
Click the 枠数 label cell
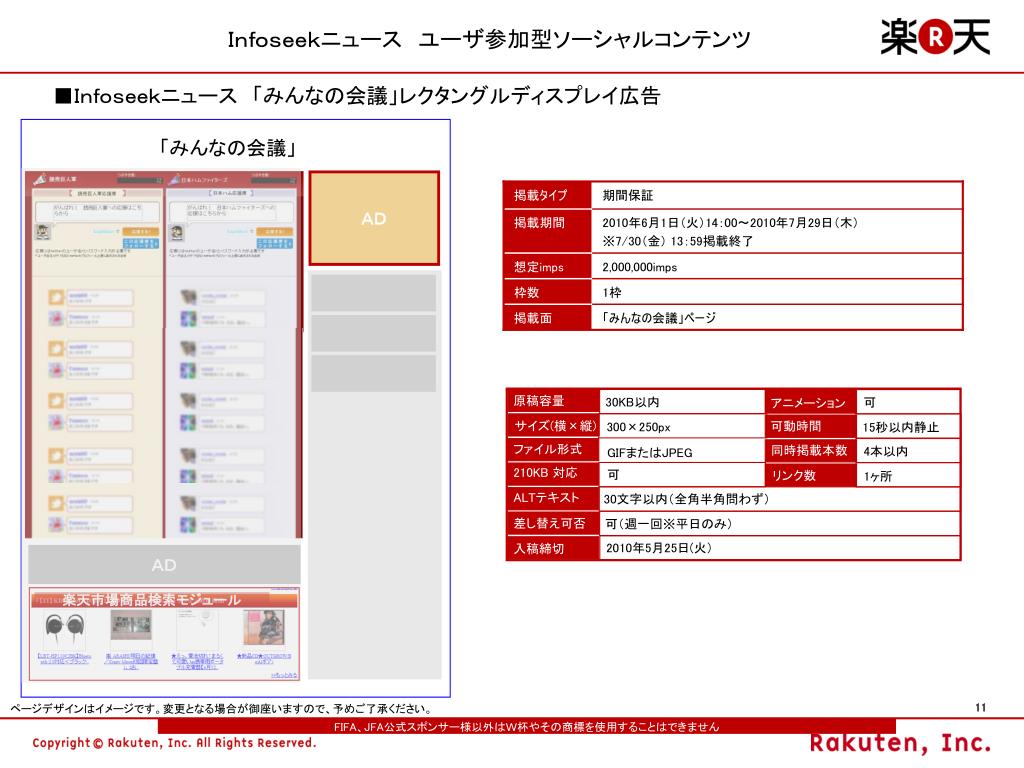547,292
